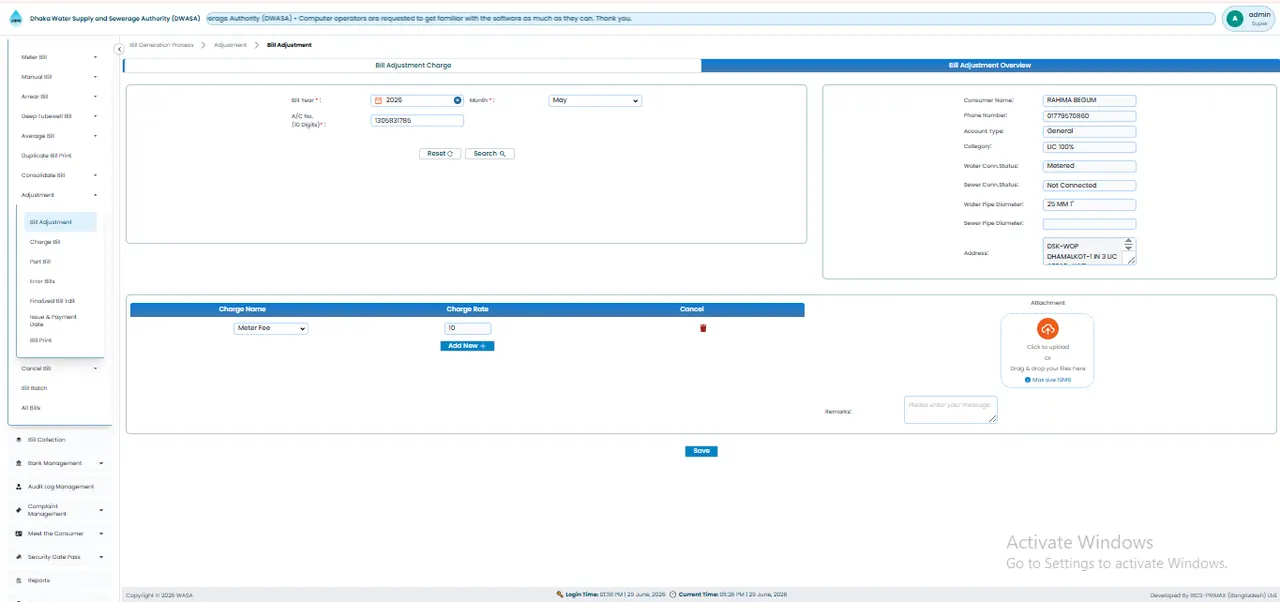Click the Bank Management sidebar icon

click(19, 463)
